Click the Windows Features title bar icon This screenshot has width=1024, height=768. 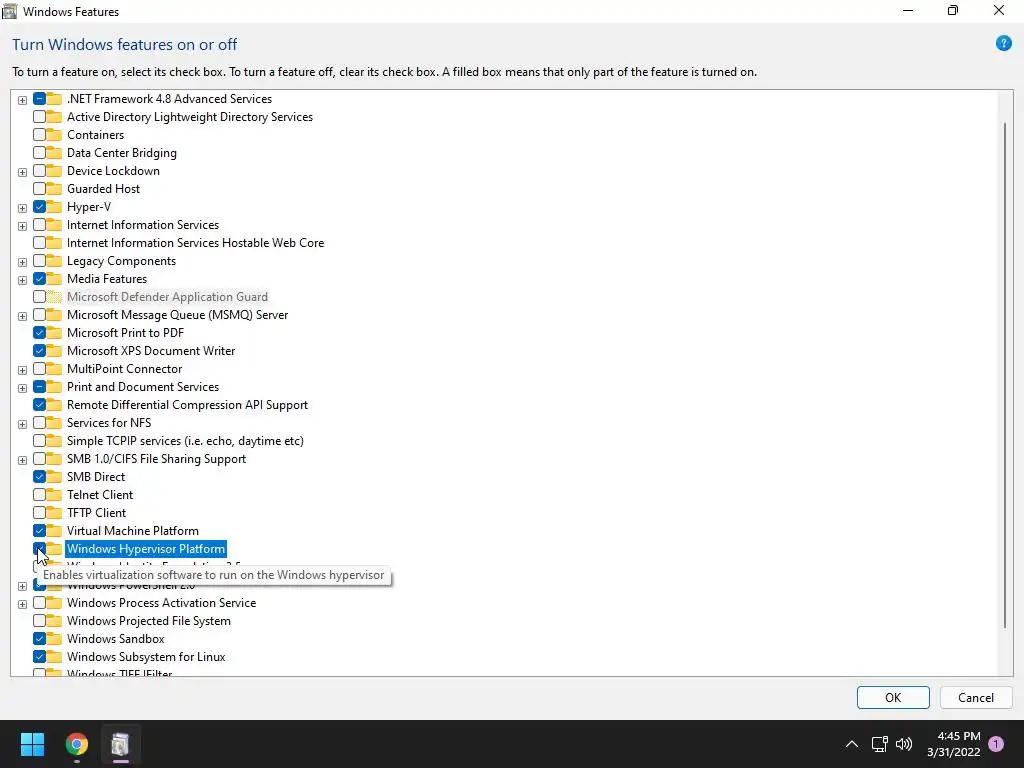click(10, 11)
